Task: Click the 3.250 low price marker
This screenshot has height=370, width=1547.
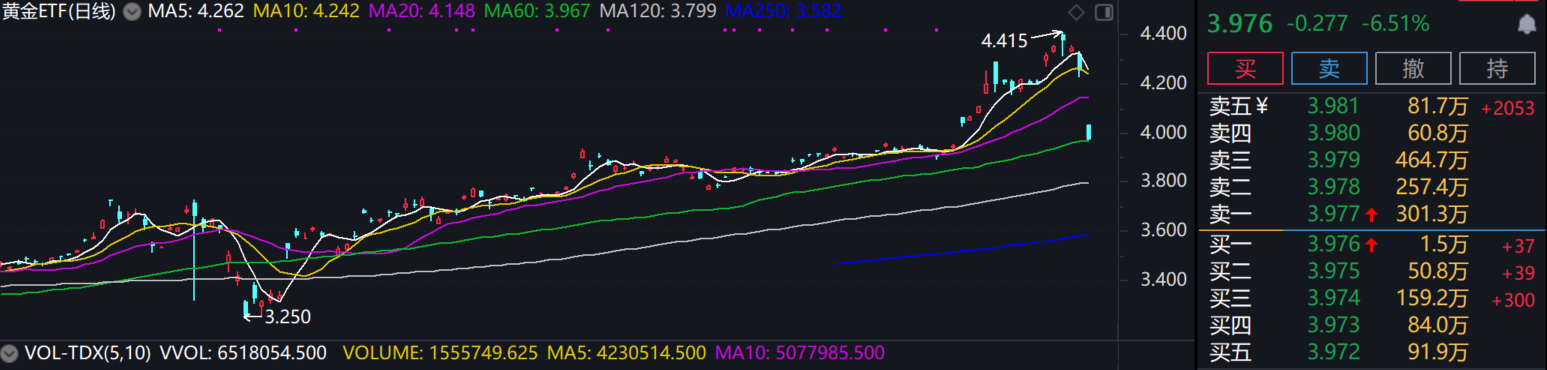Action: pyautogui.click(x=287, y=317)
